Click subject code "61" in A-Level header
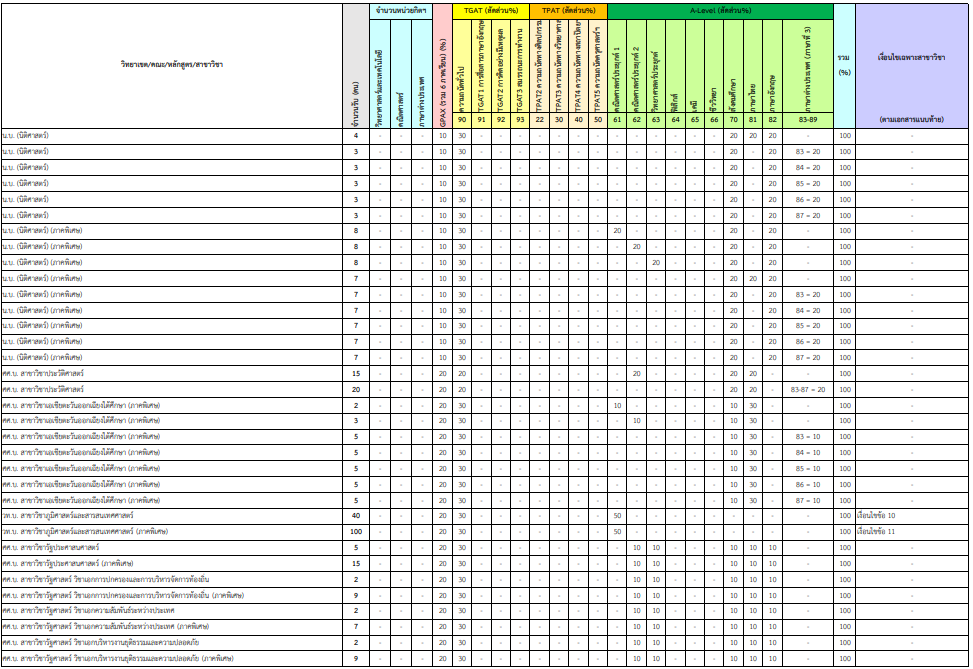This screenshot has width=973, height=669. [617, 120]
